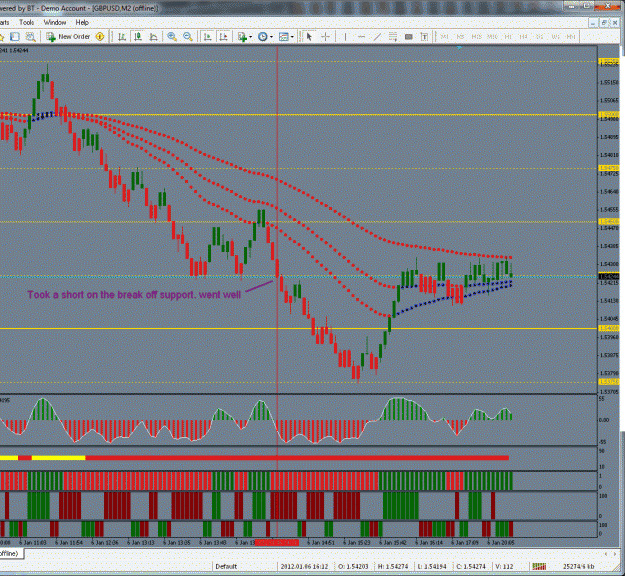Switch to line chart display
The image size is (625, 576).
153,37
